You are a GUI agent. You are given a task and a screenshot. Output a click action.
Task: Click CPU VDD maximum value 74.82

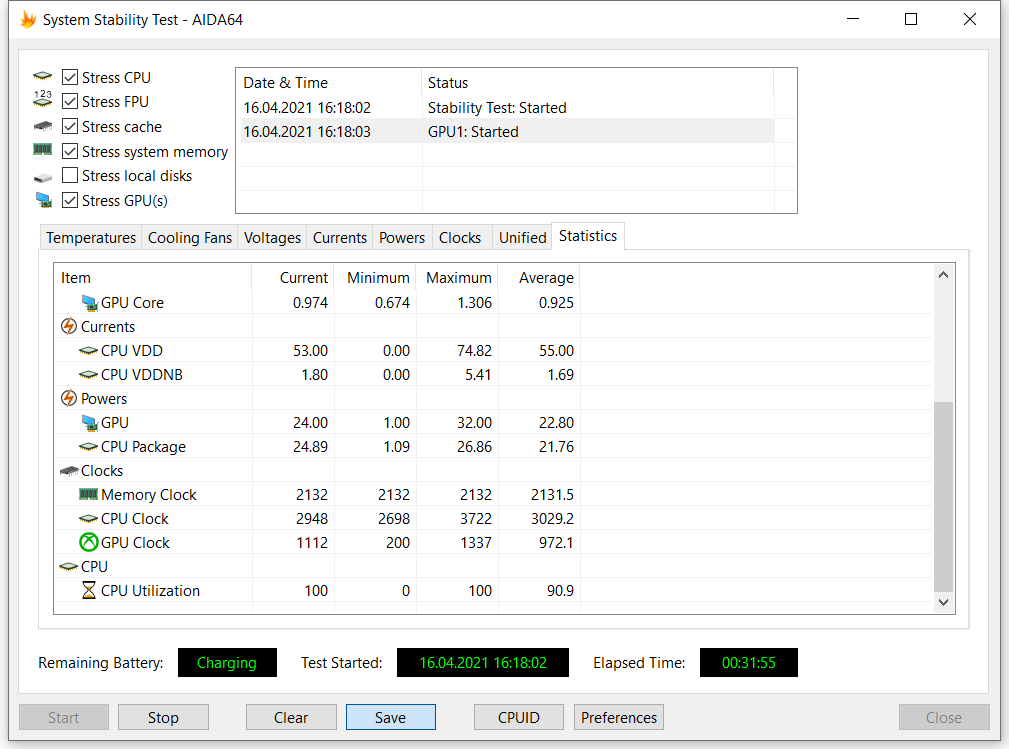click(474, 351)
